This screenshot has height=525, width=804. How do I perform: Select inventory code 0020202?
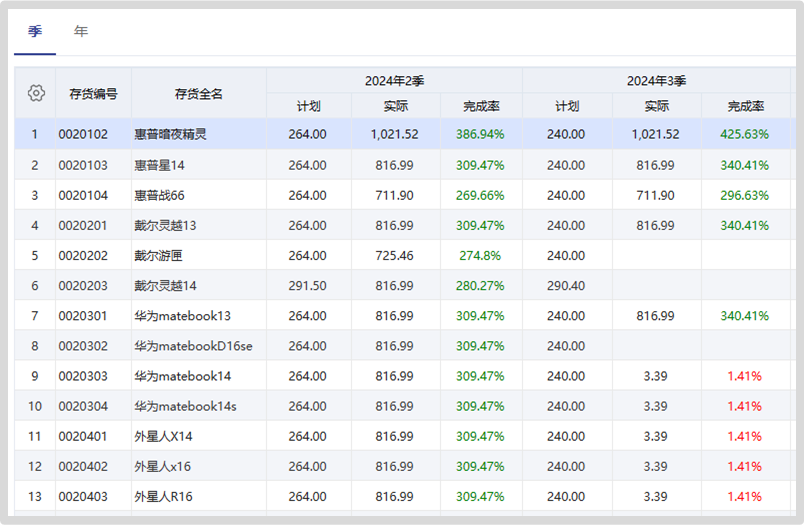point(83,255)
